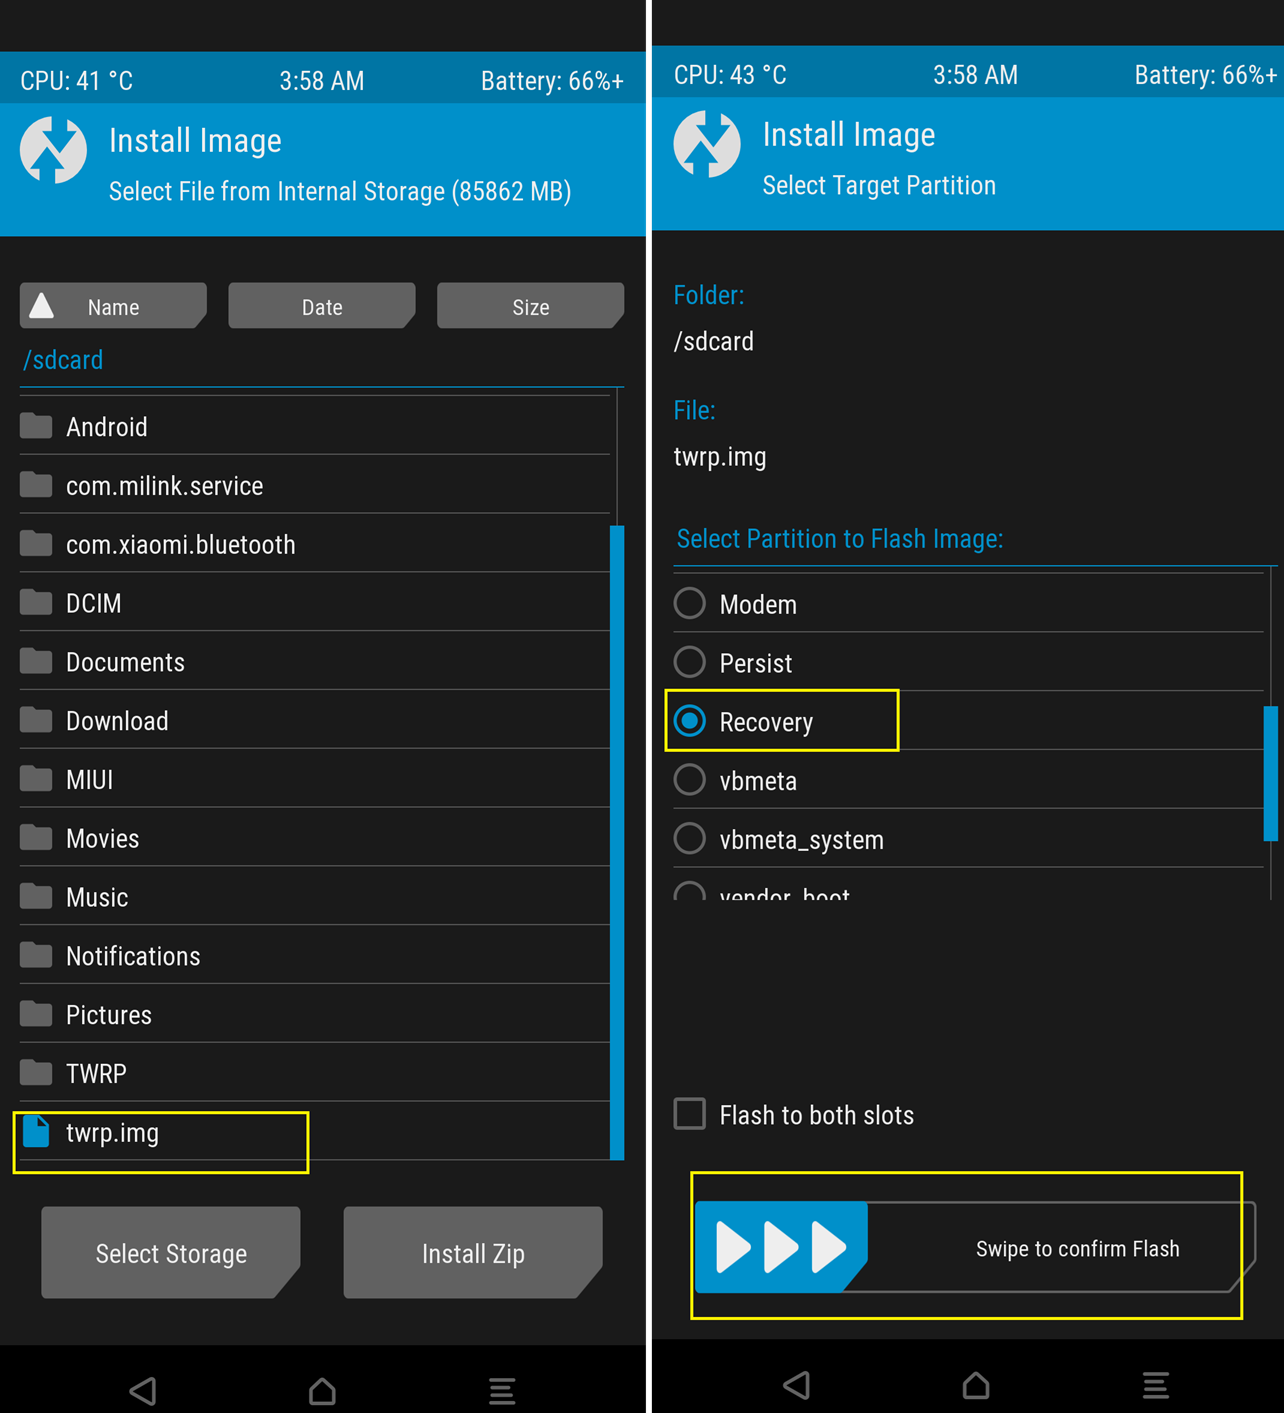Tap the TWRP logo in the left screen header

pyautogui.click(x=54, y=150)
